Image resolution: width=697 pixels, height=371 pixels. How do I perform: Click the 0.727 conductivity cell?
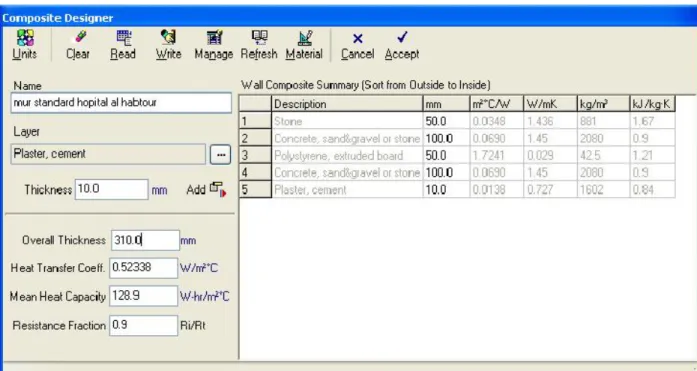[x=550, y=190]
